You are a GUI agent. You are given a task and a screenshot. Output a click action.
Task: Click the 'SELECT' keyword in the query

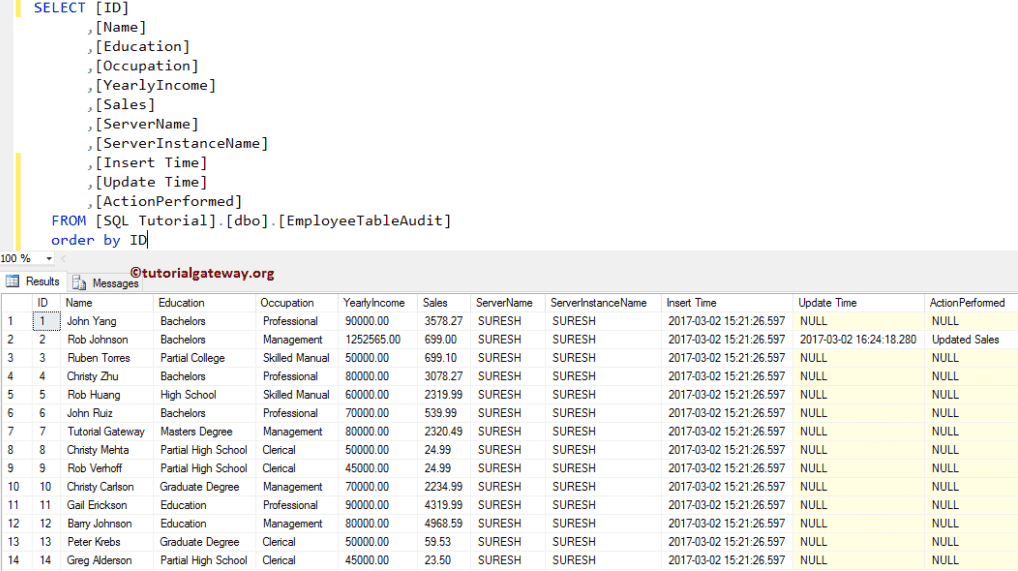[x=60, y=8]
